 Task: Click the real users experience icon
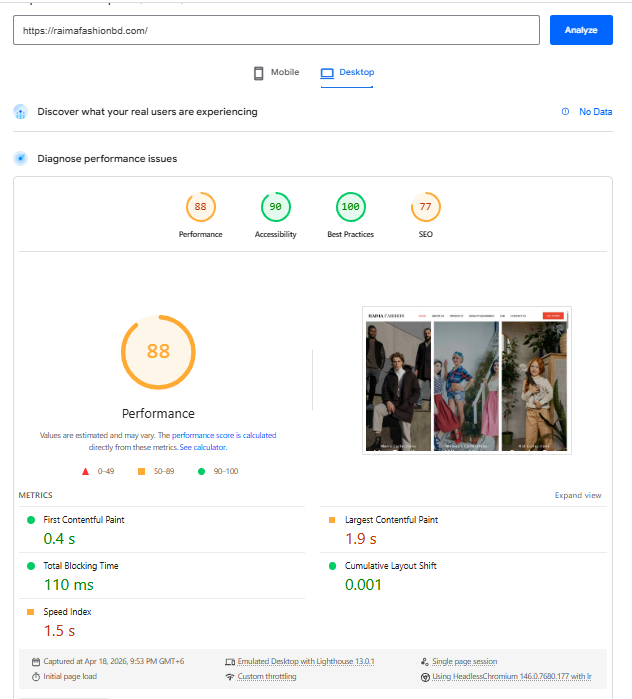(20, 112)
